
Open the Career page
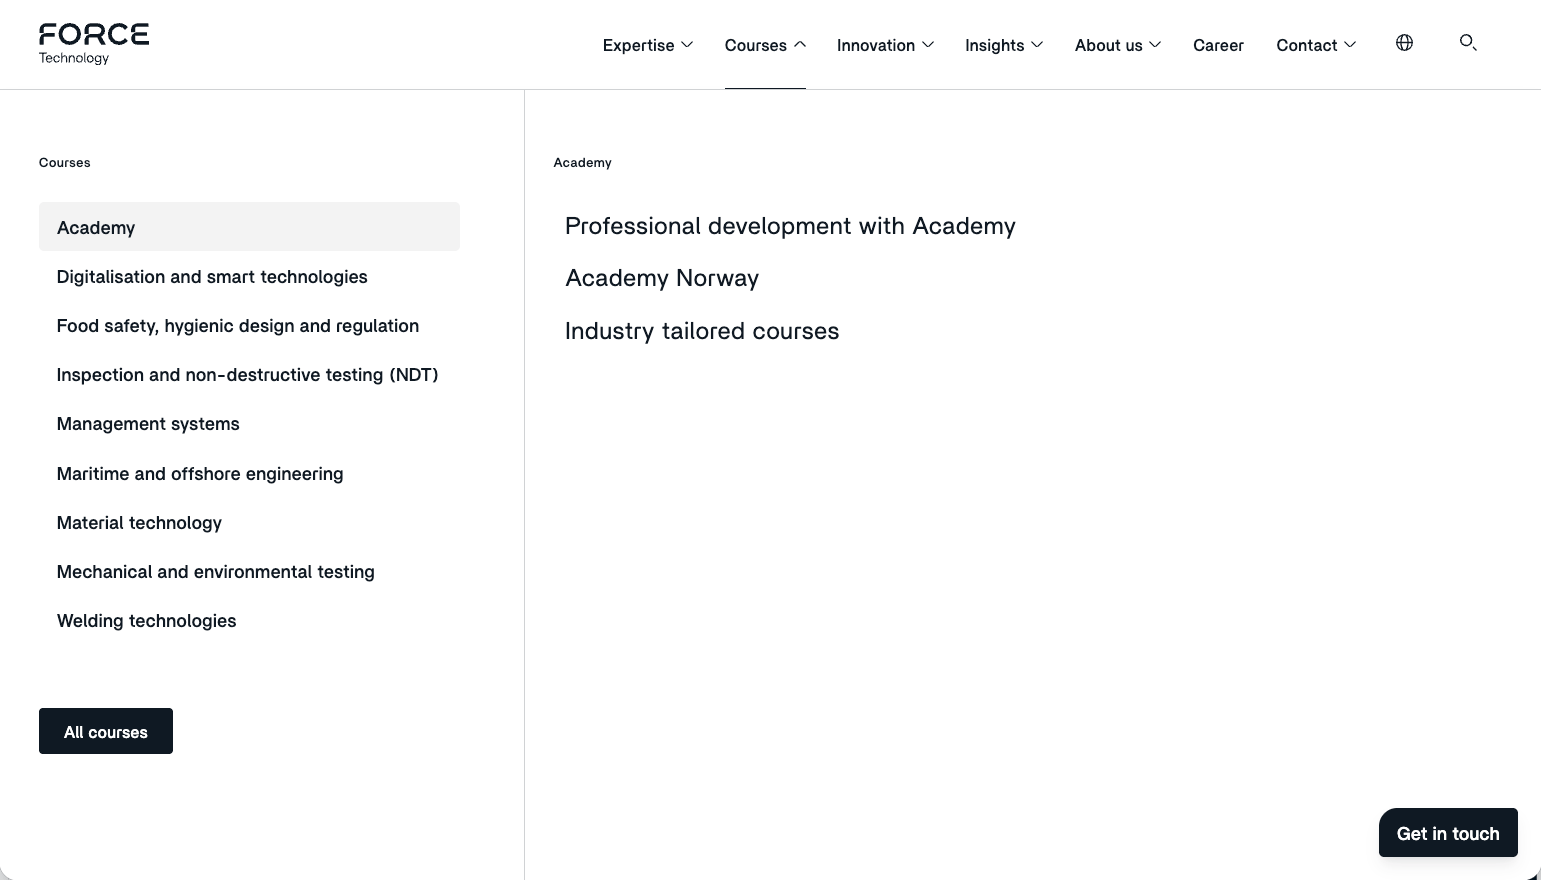(1218, 45)
